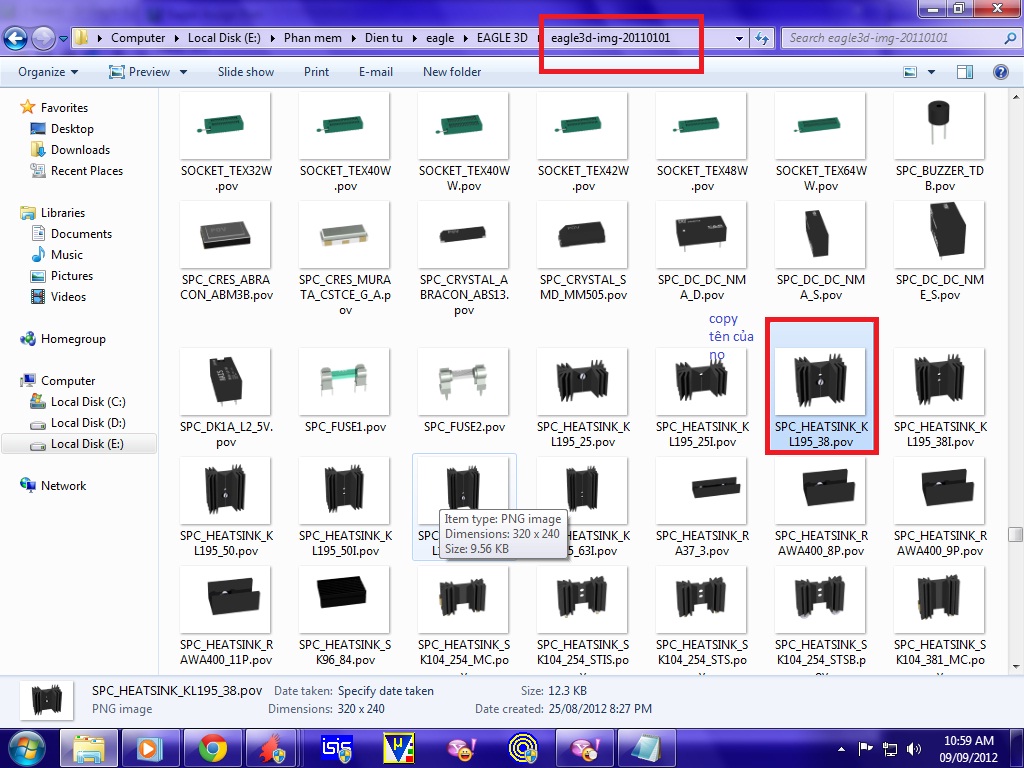Image resolution: width=1024 pixels, height=768 pixels.
Task: Open Help with the question mark icon
Action: click(1000, 72)
